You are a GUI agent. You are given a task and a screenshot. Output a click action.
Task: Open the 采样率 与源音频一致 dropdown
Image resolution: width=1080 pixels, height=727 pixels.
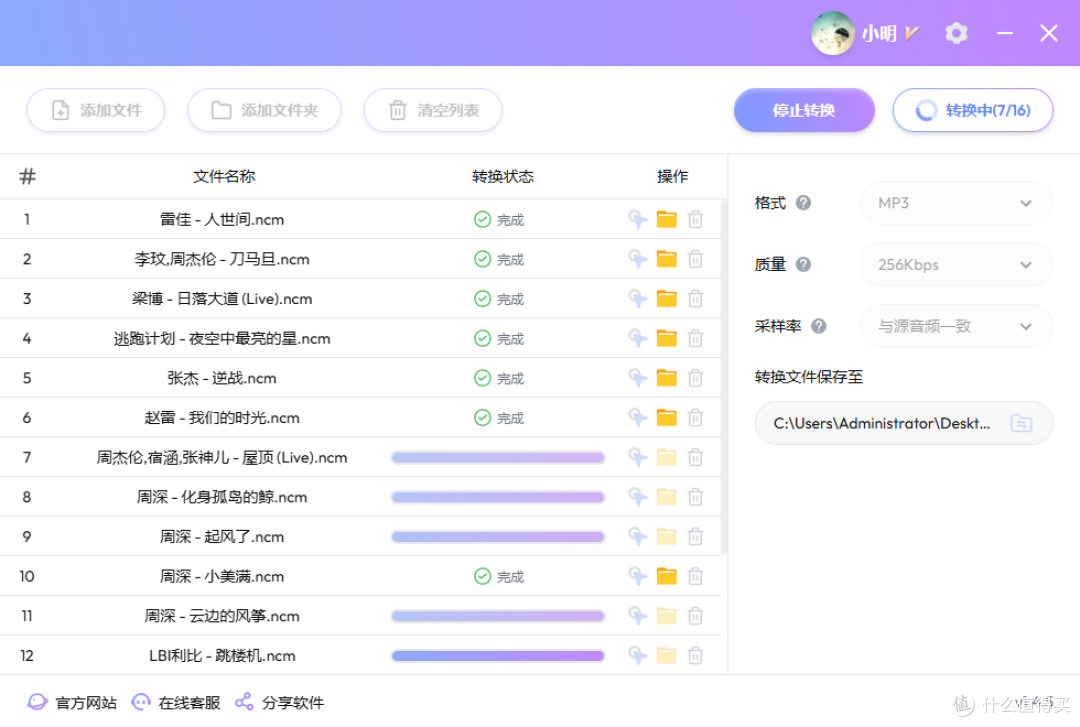(x=956, y=326)
